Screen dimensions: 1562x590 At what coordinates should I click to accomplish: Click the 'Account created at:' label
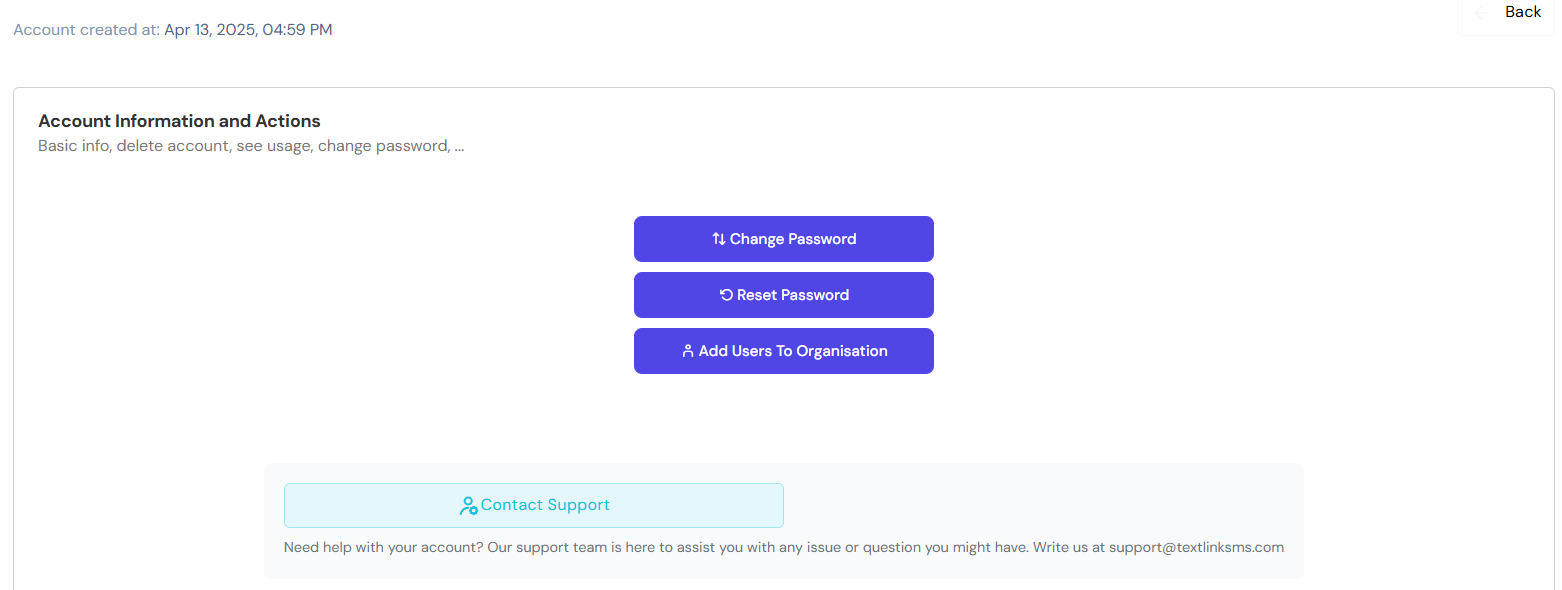tap(86, 30)
